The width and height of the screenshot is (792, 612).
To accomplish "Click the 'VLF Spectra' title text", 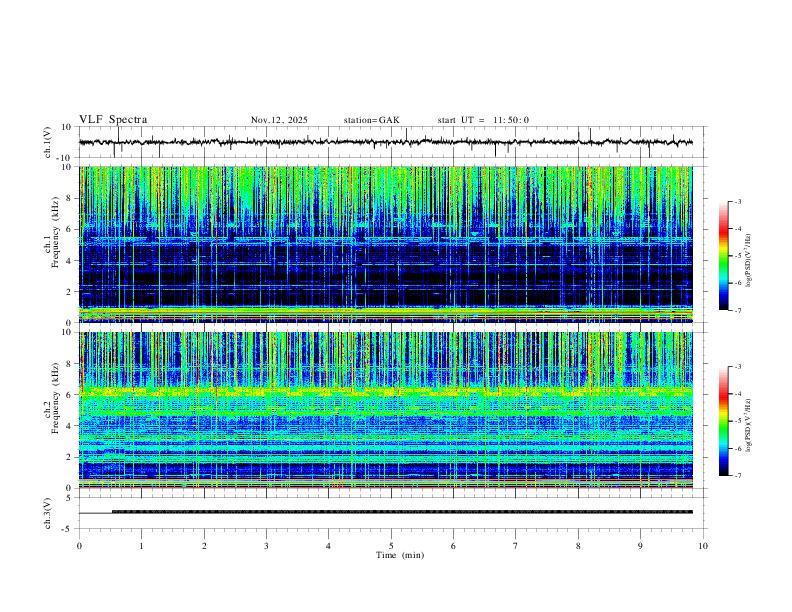I will (113, 120).
